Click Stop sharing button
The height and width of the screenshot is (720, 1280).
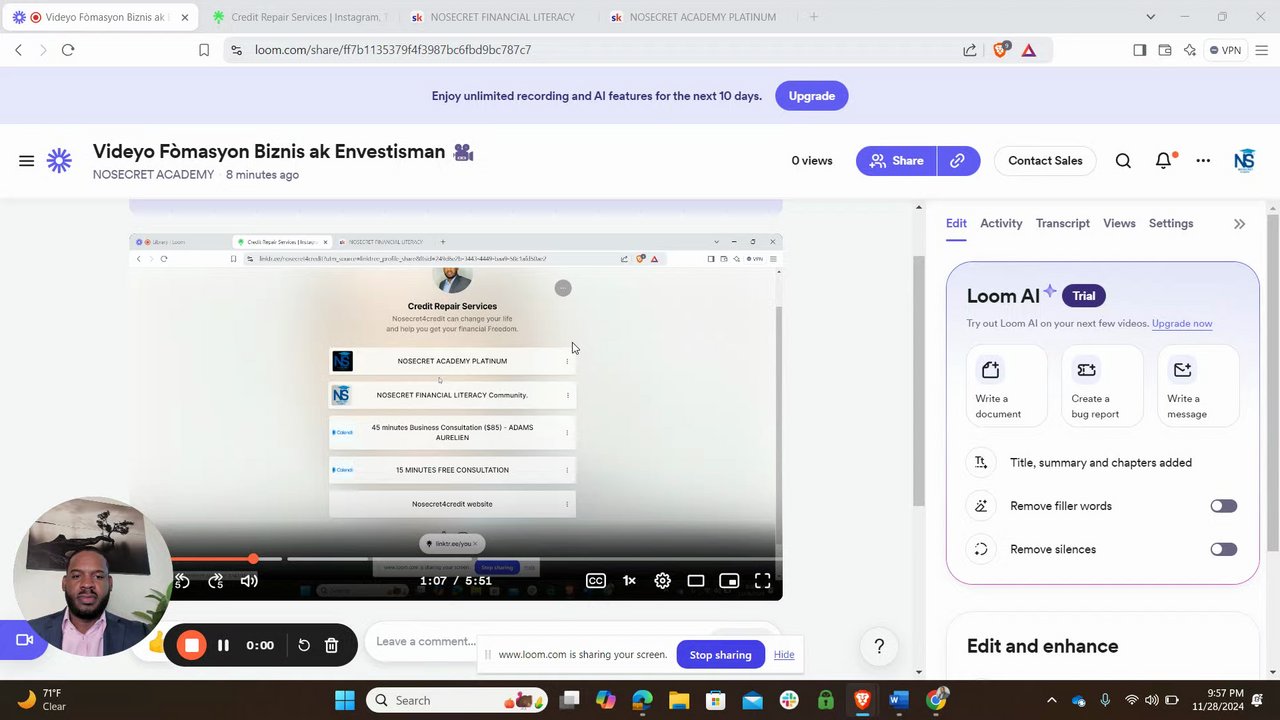point(720,655)
